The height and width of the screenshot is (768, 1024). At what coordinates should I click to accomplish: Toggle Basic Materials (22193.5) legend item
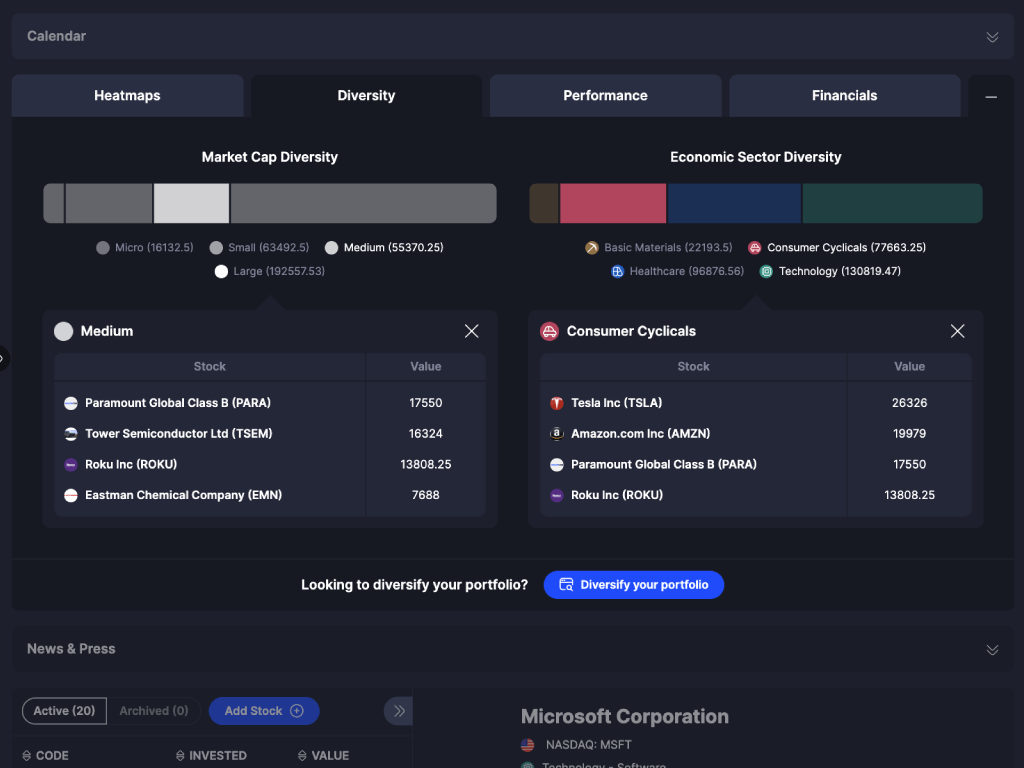(658, 248)
